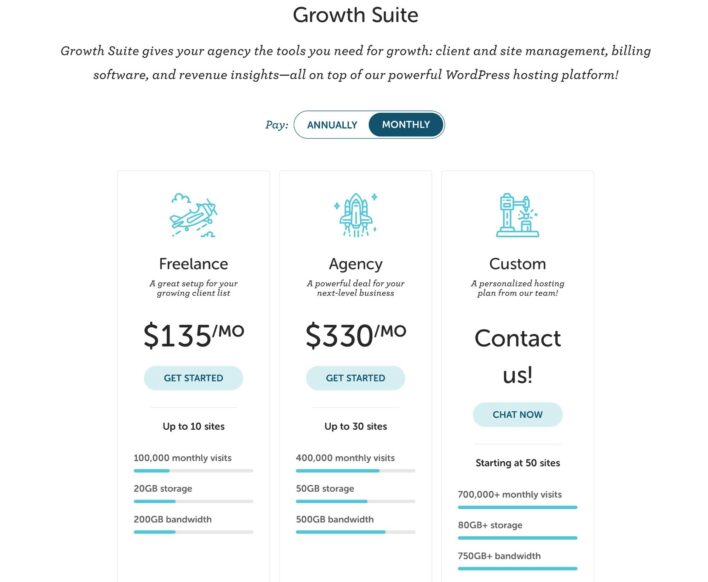Image resolution: width=708 pixels, height=582 pixels.
Task: Click the Agency 50GB storage bar
Action: click(355, 501)
